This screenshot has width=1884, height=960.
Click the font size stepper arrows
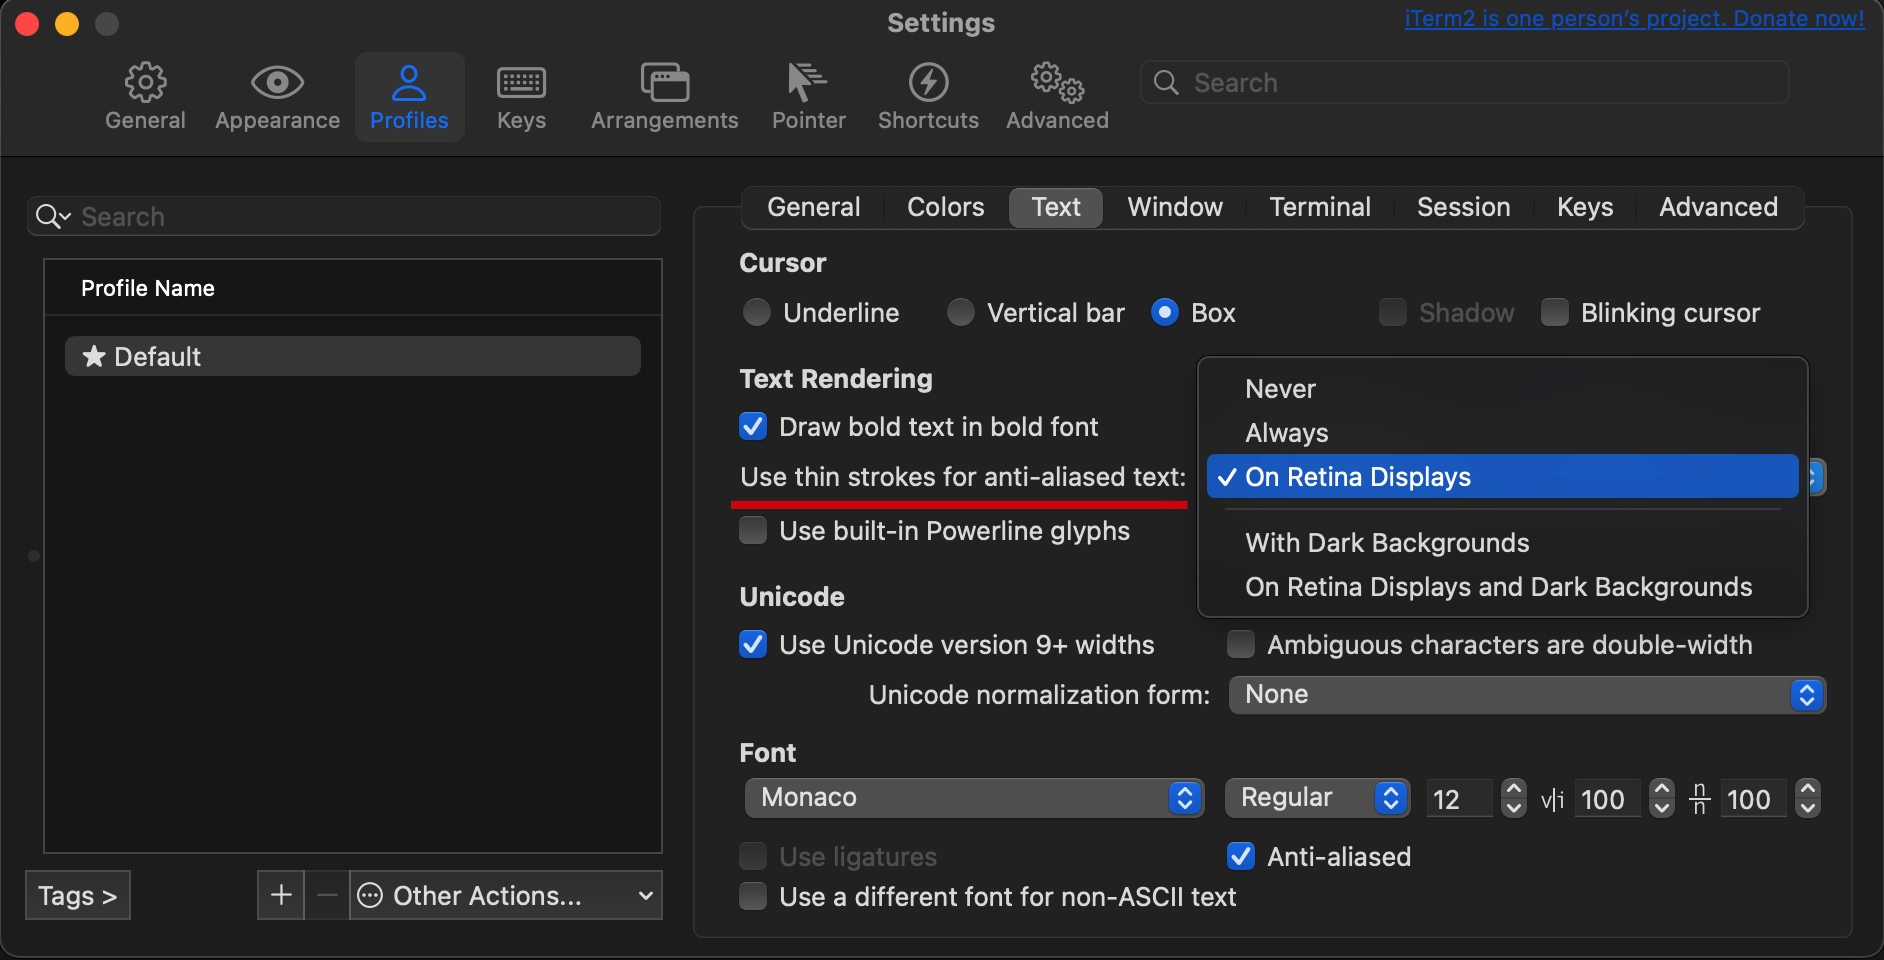pos(1514,798)
